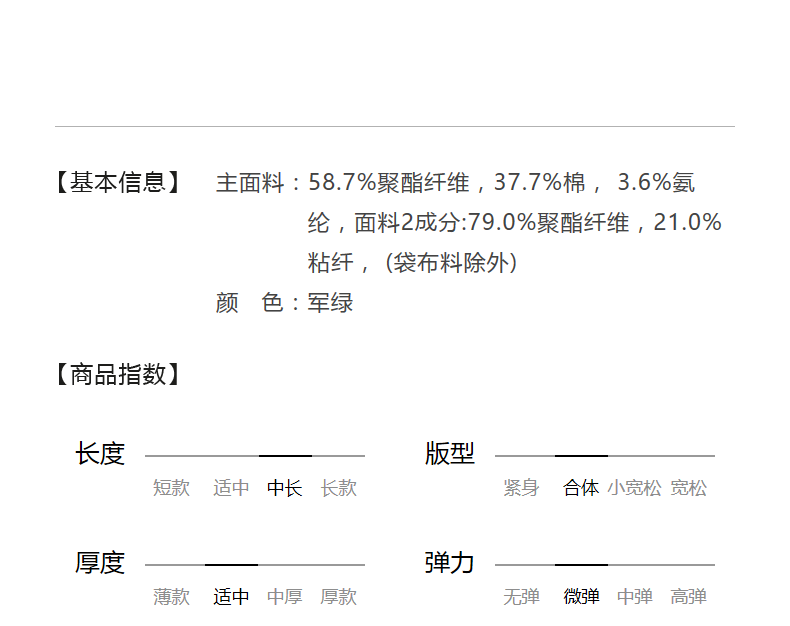Image resolution: width=790 pixels, height=626 pixels.
Task: Select the 微弹 elasticity option
Action: click(581, 597)
